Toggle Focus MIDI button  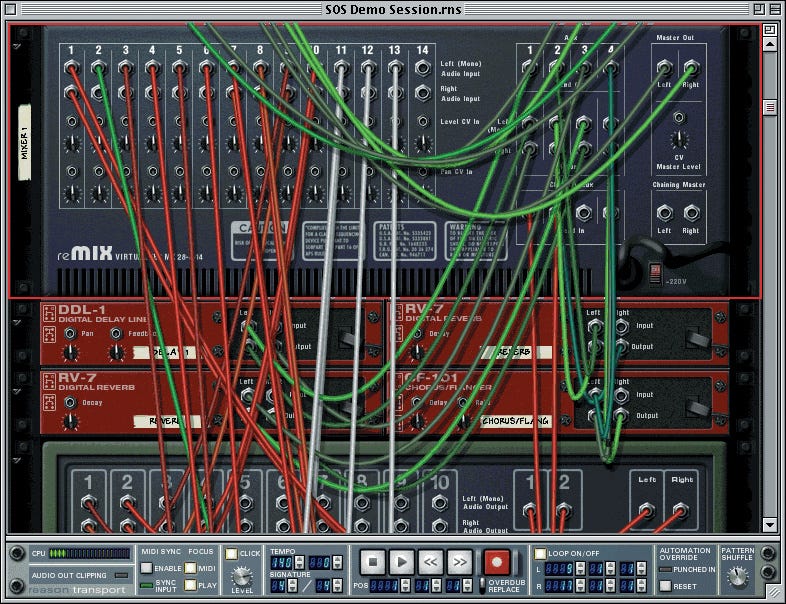click(190, 568)
